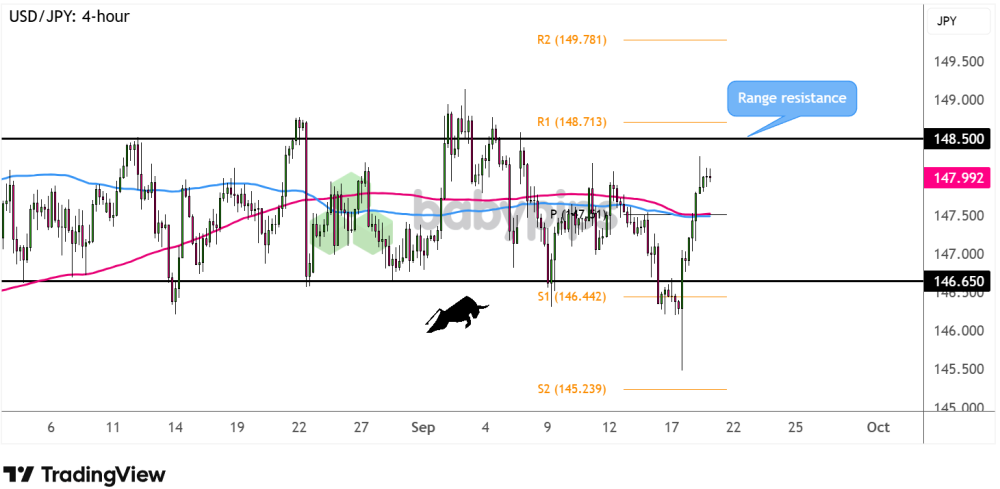1000x489 pixels.
Task: Click the TradingView logo icon
Action: 18,475
